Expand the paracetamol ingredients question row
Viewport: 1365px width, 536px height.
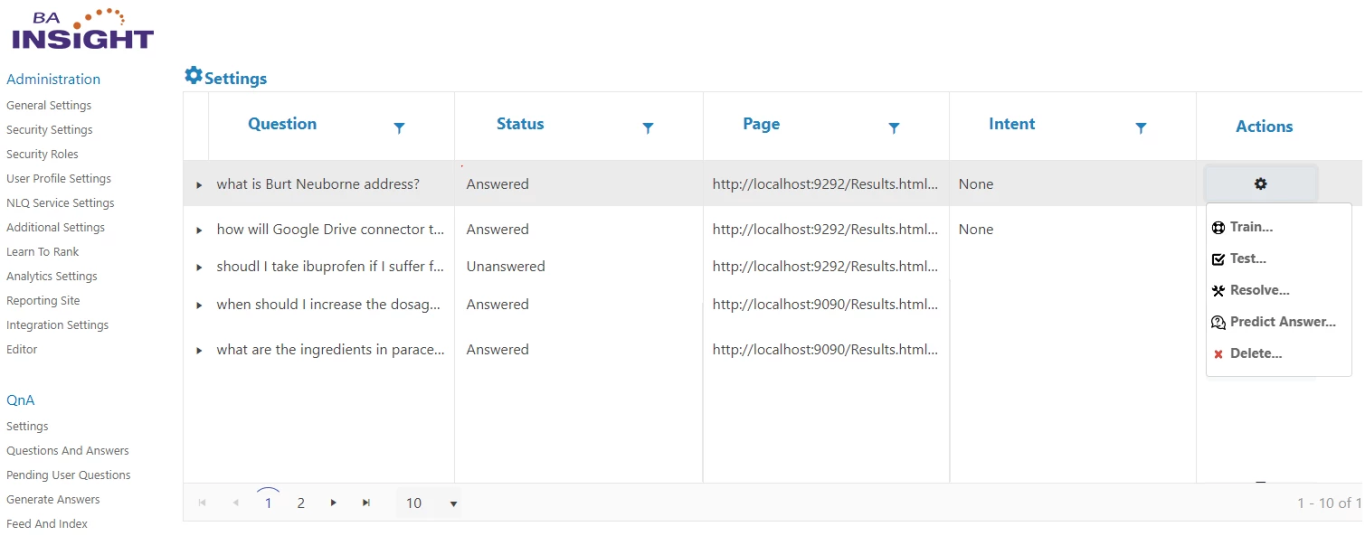pos(199,350)
